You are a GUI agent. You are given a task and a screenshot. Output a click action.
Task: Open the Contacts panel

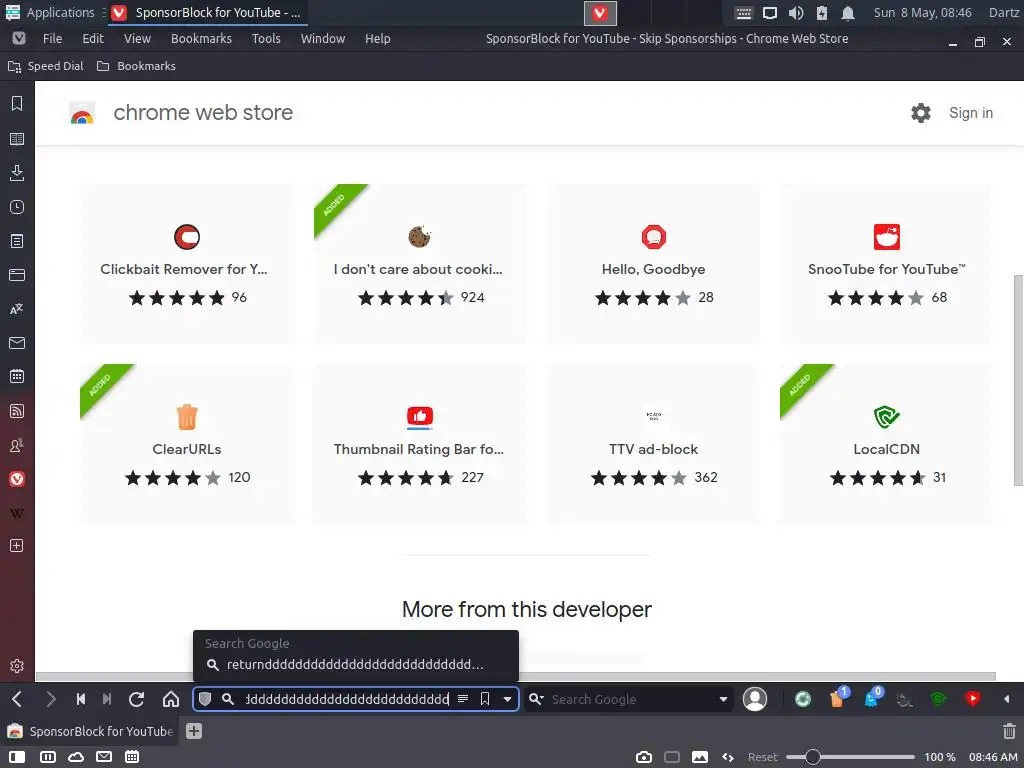tap(17, 445)
